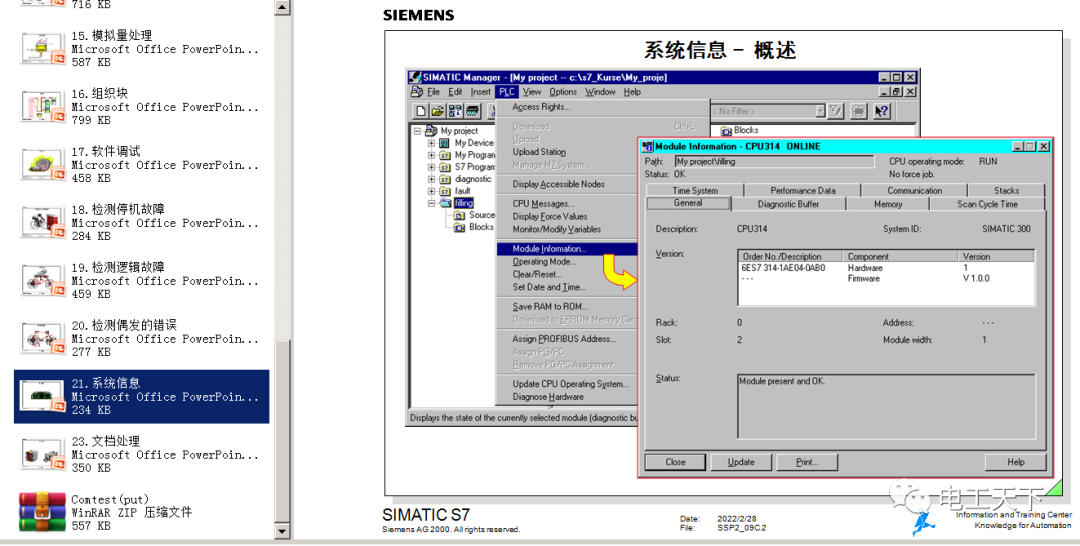Click the Print... button

point(807,462)
